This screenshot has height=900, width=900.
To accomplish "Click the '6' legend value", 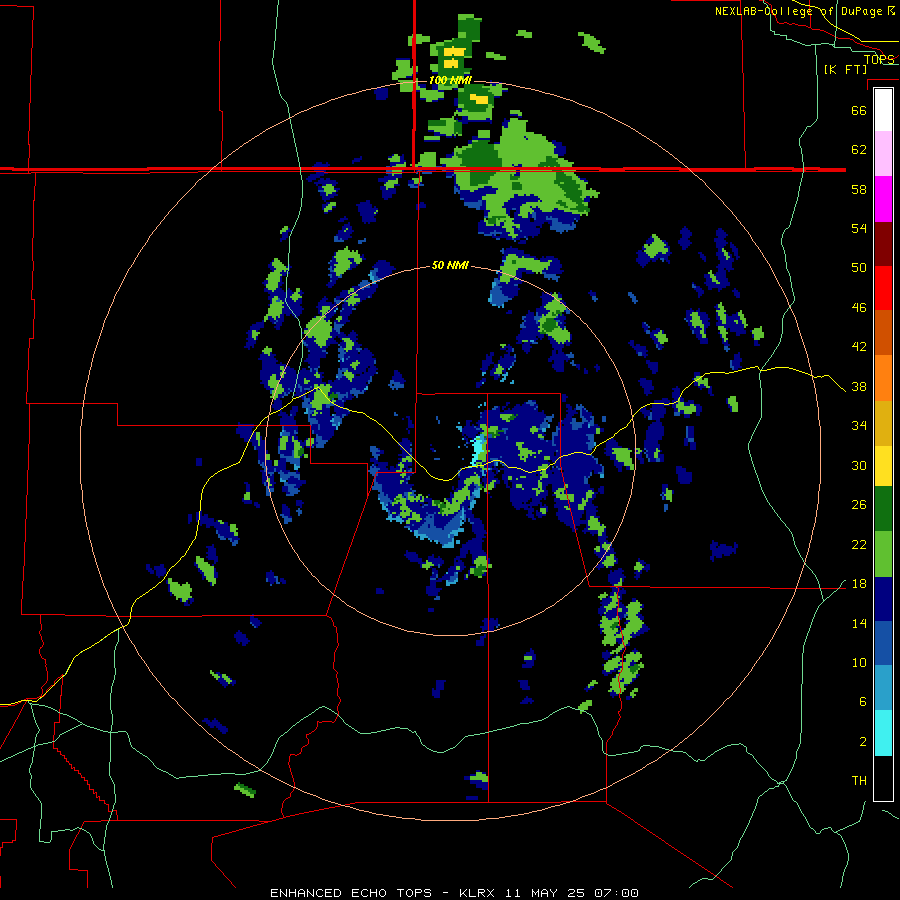I will point(863,702).
